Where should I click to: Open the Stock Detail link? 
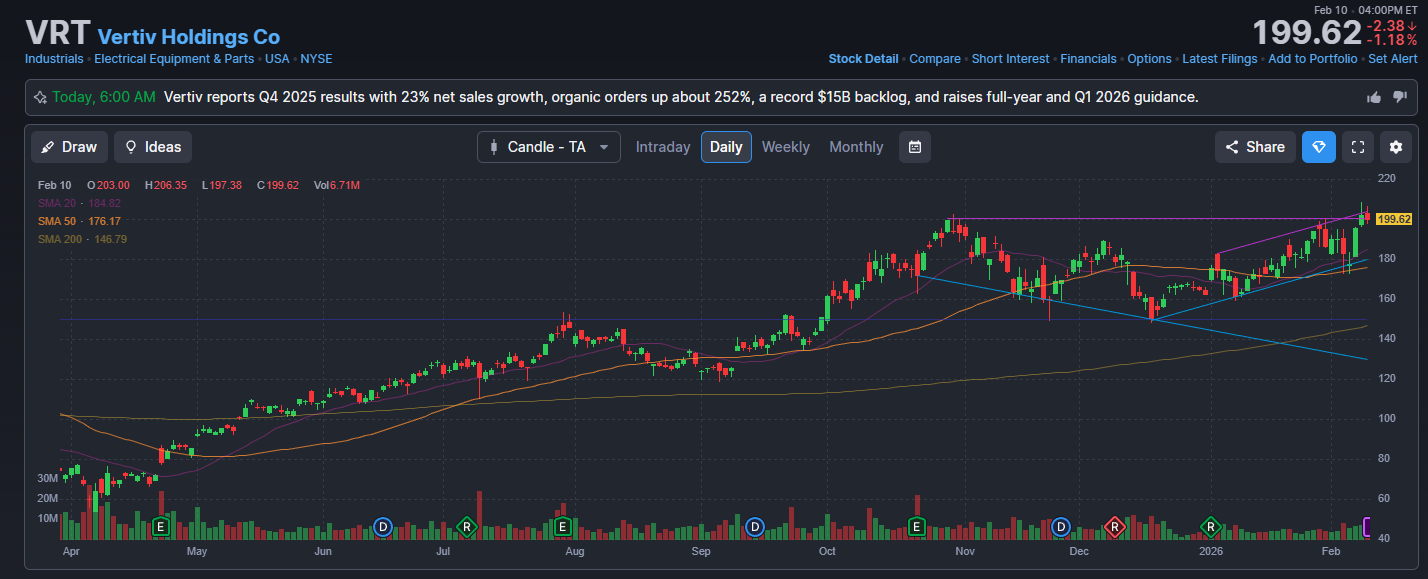click(x=863, y=59)
